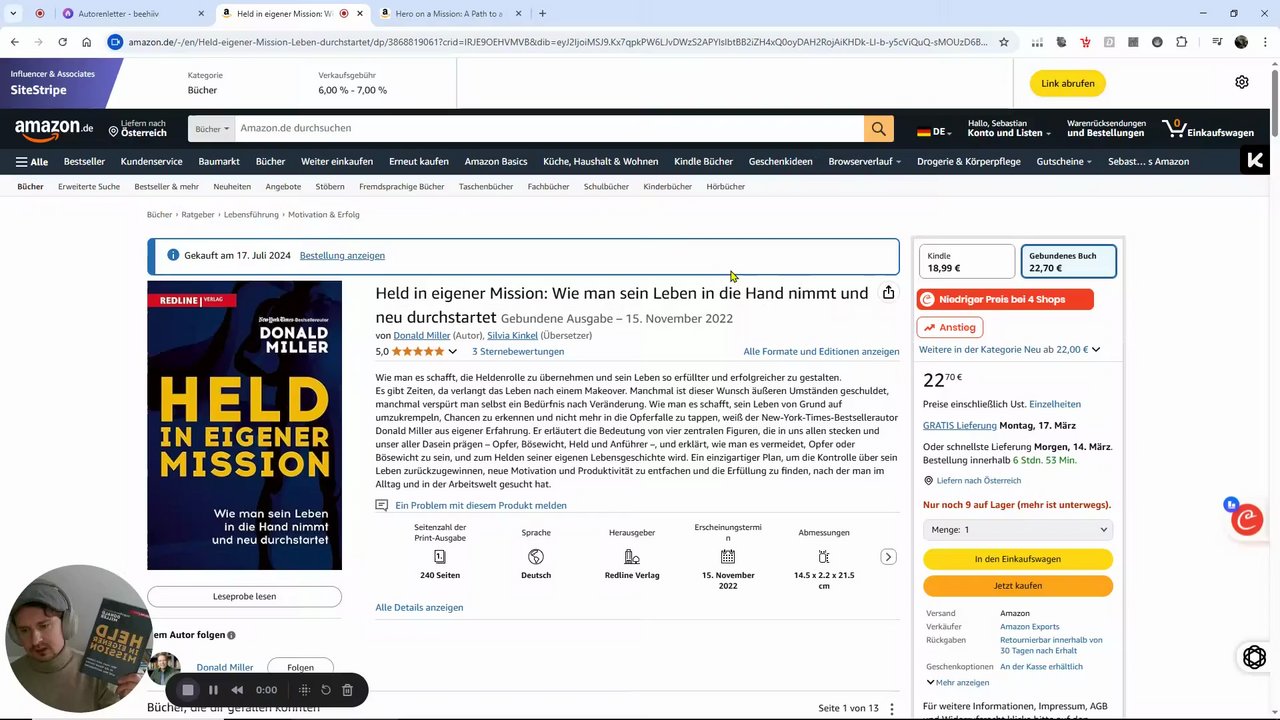Click the book cover image
Screen dimensions: 1280x720
[244, 425]
